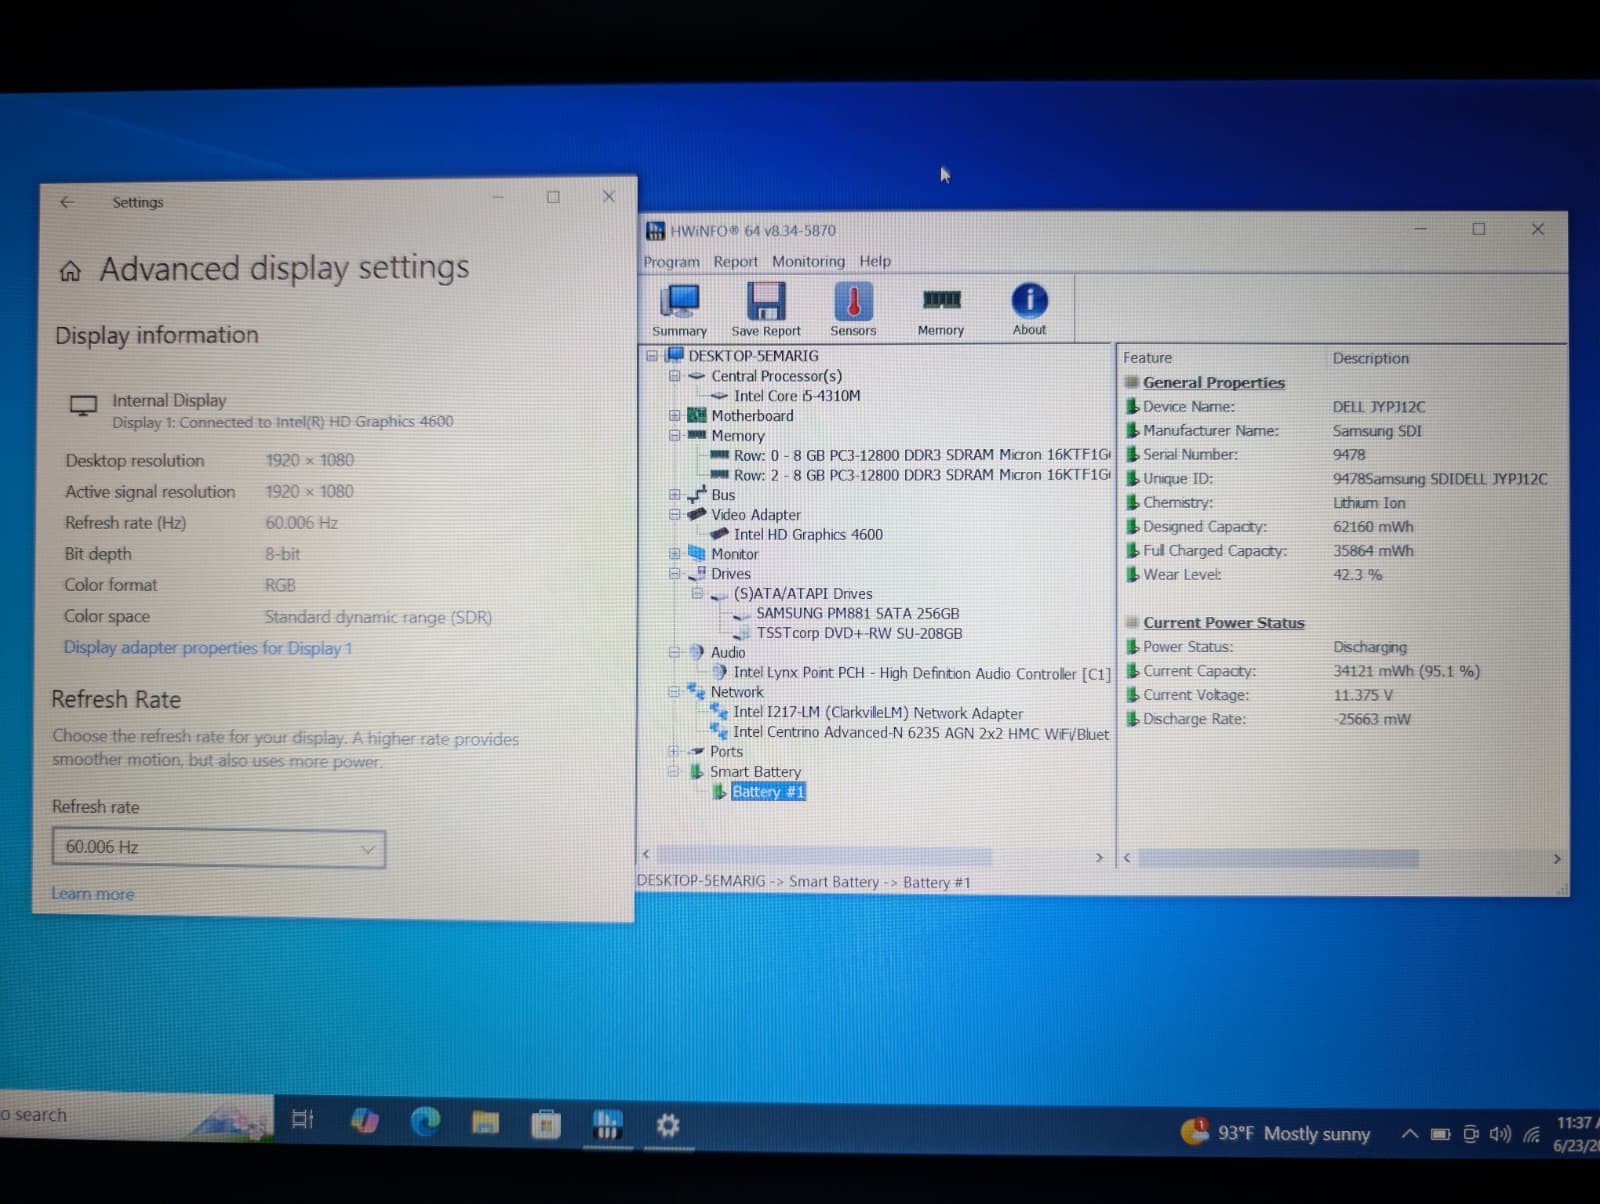This screenshot has width=1600, height=1204.
Task: Collapse the Video Adapter node
Action: point(675,515)
